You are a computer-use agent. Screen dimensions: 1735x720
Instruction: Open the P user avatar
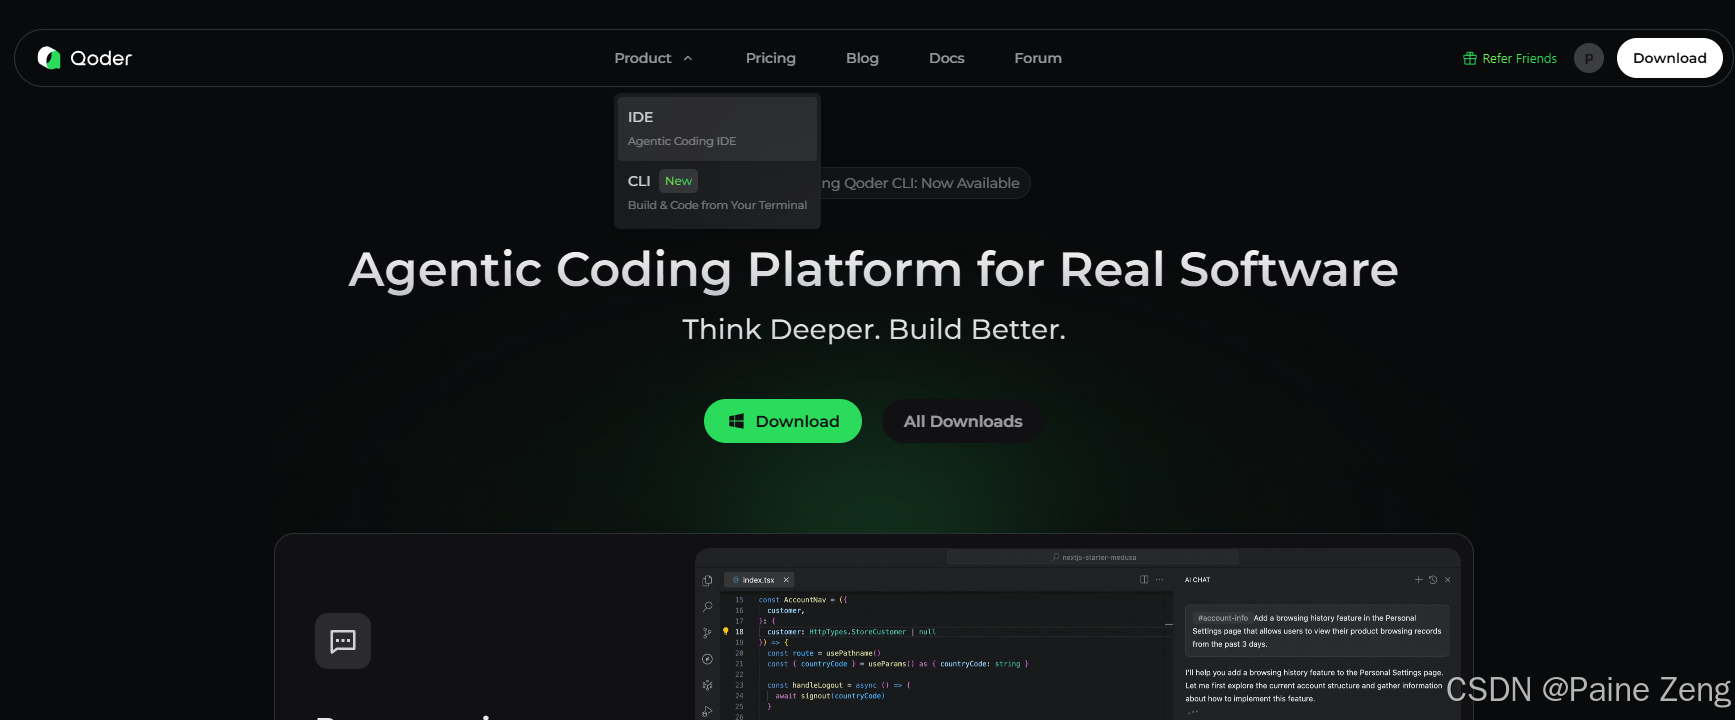[x=1588, y=58]
